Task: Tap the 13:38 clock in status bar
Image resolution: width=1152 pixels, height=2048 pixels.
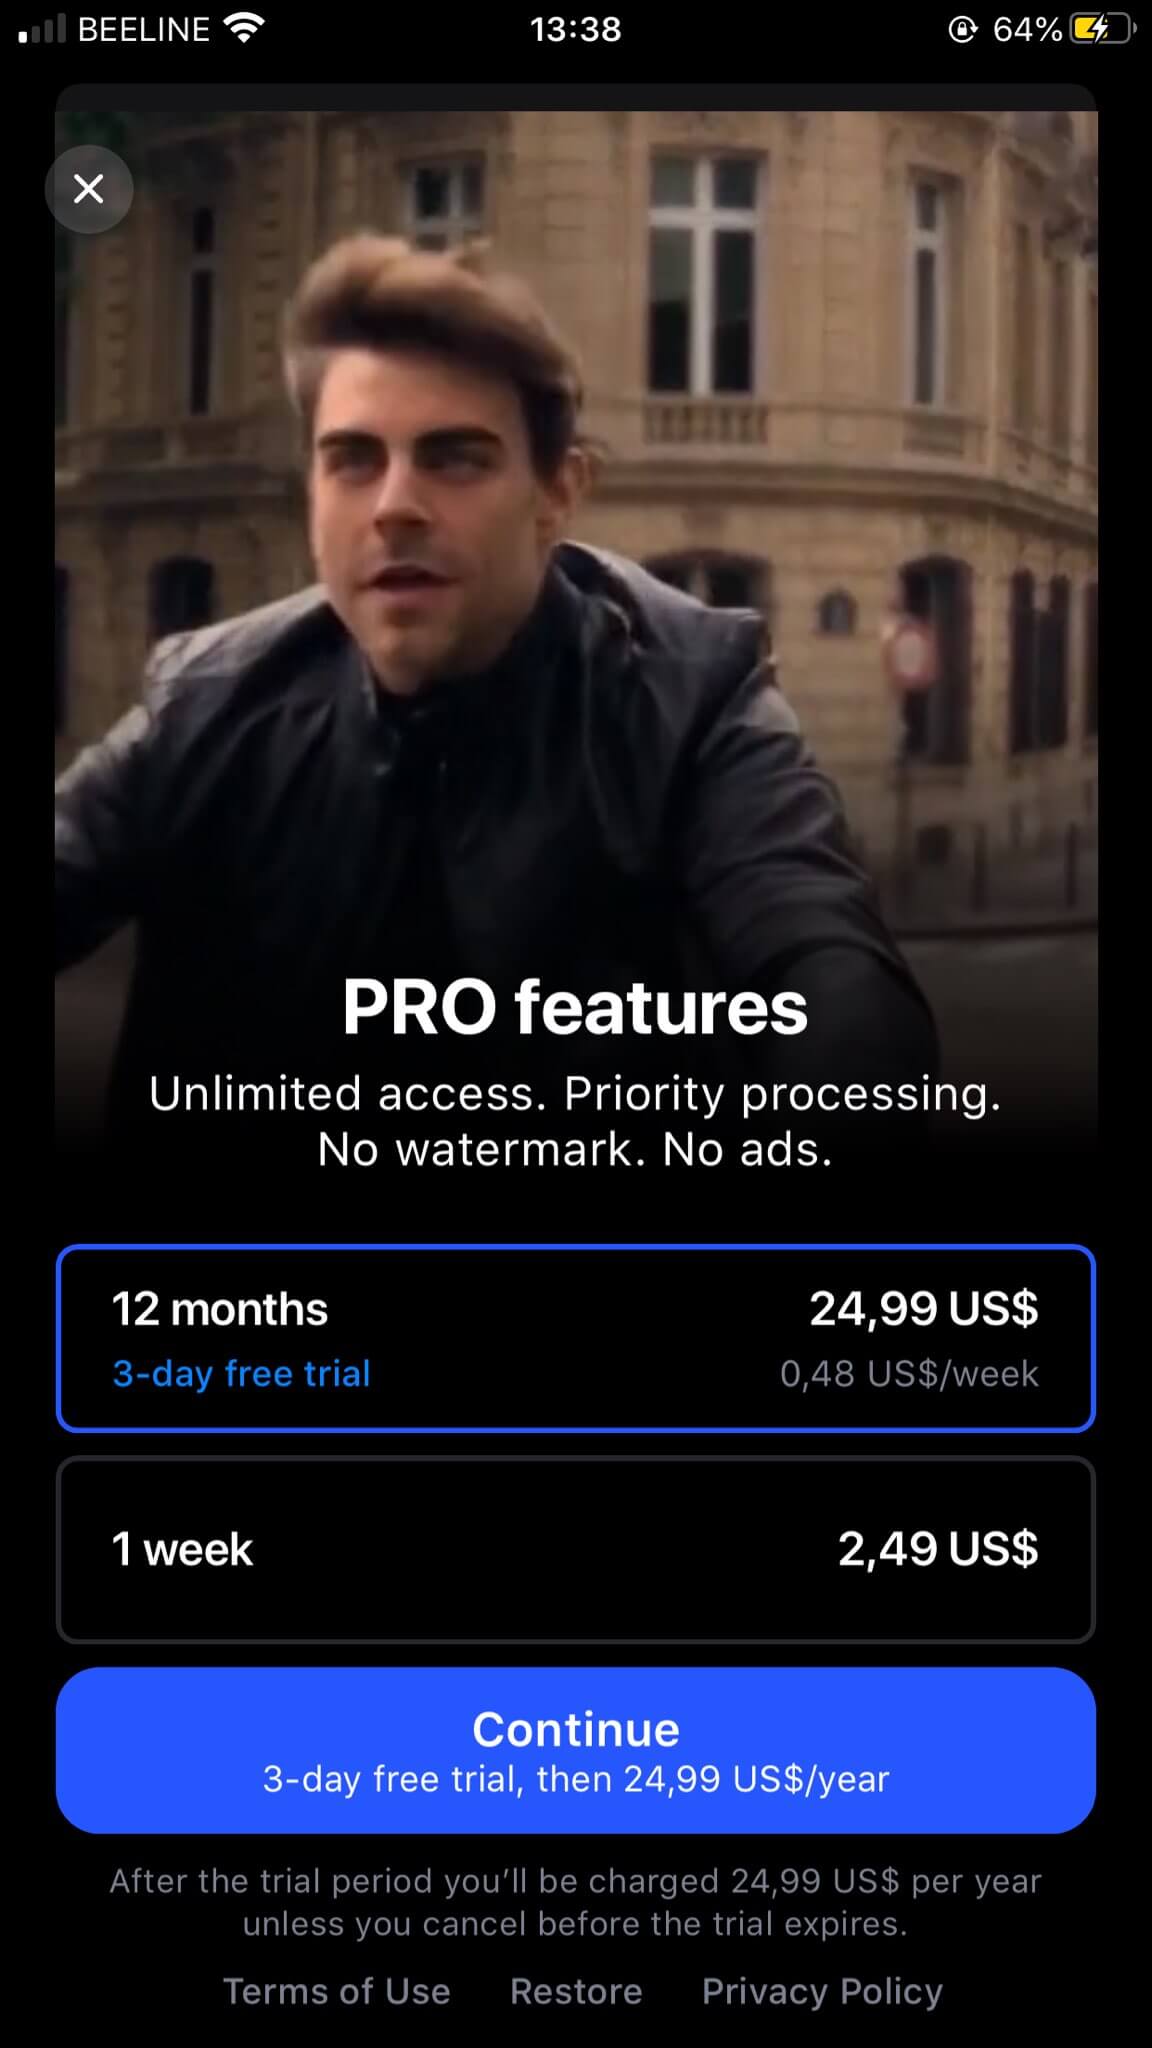Action: tap(576, 30)
